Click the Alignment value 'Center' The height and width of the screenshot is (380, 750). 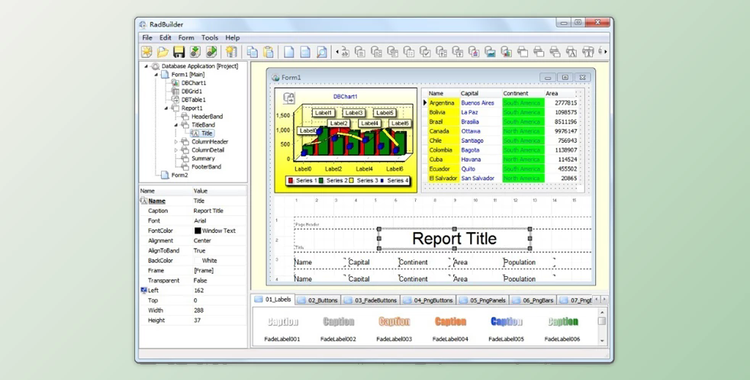coord(202,241)
